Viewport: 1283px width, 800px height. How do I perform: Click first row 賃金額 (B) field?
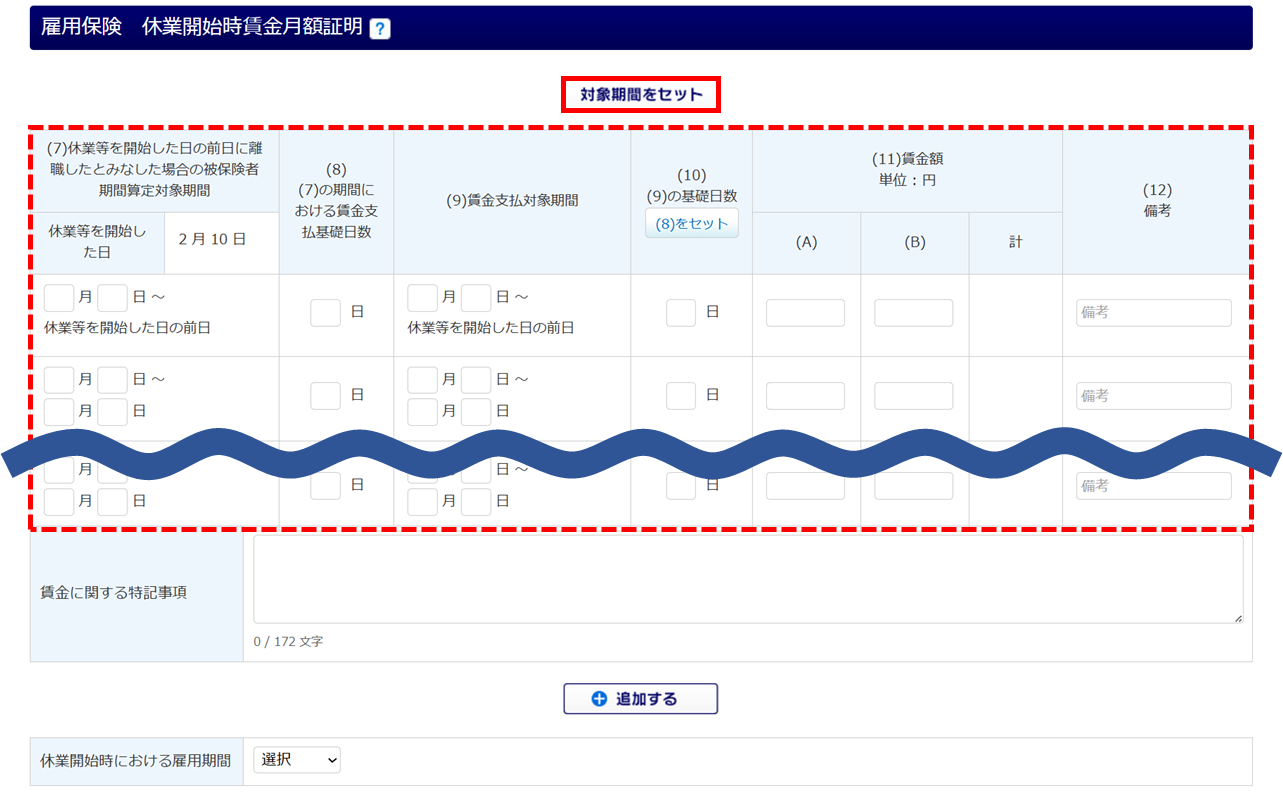914,313
